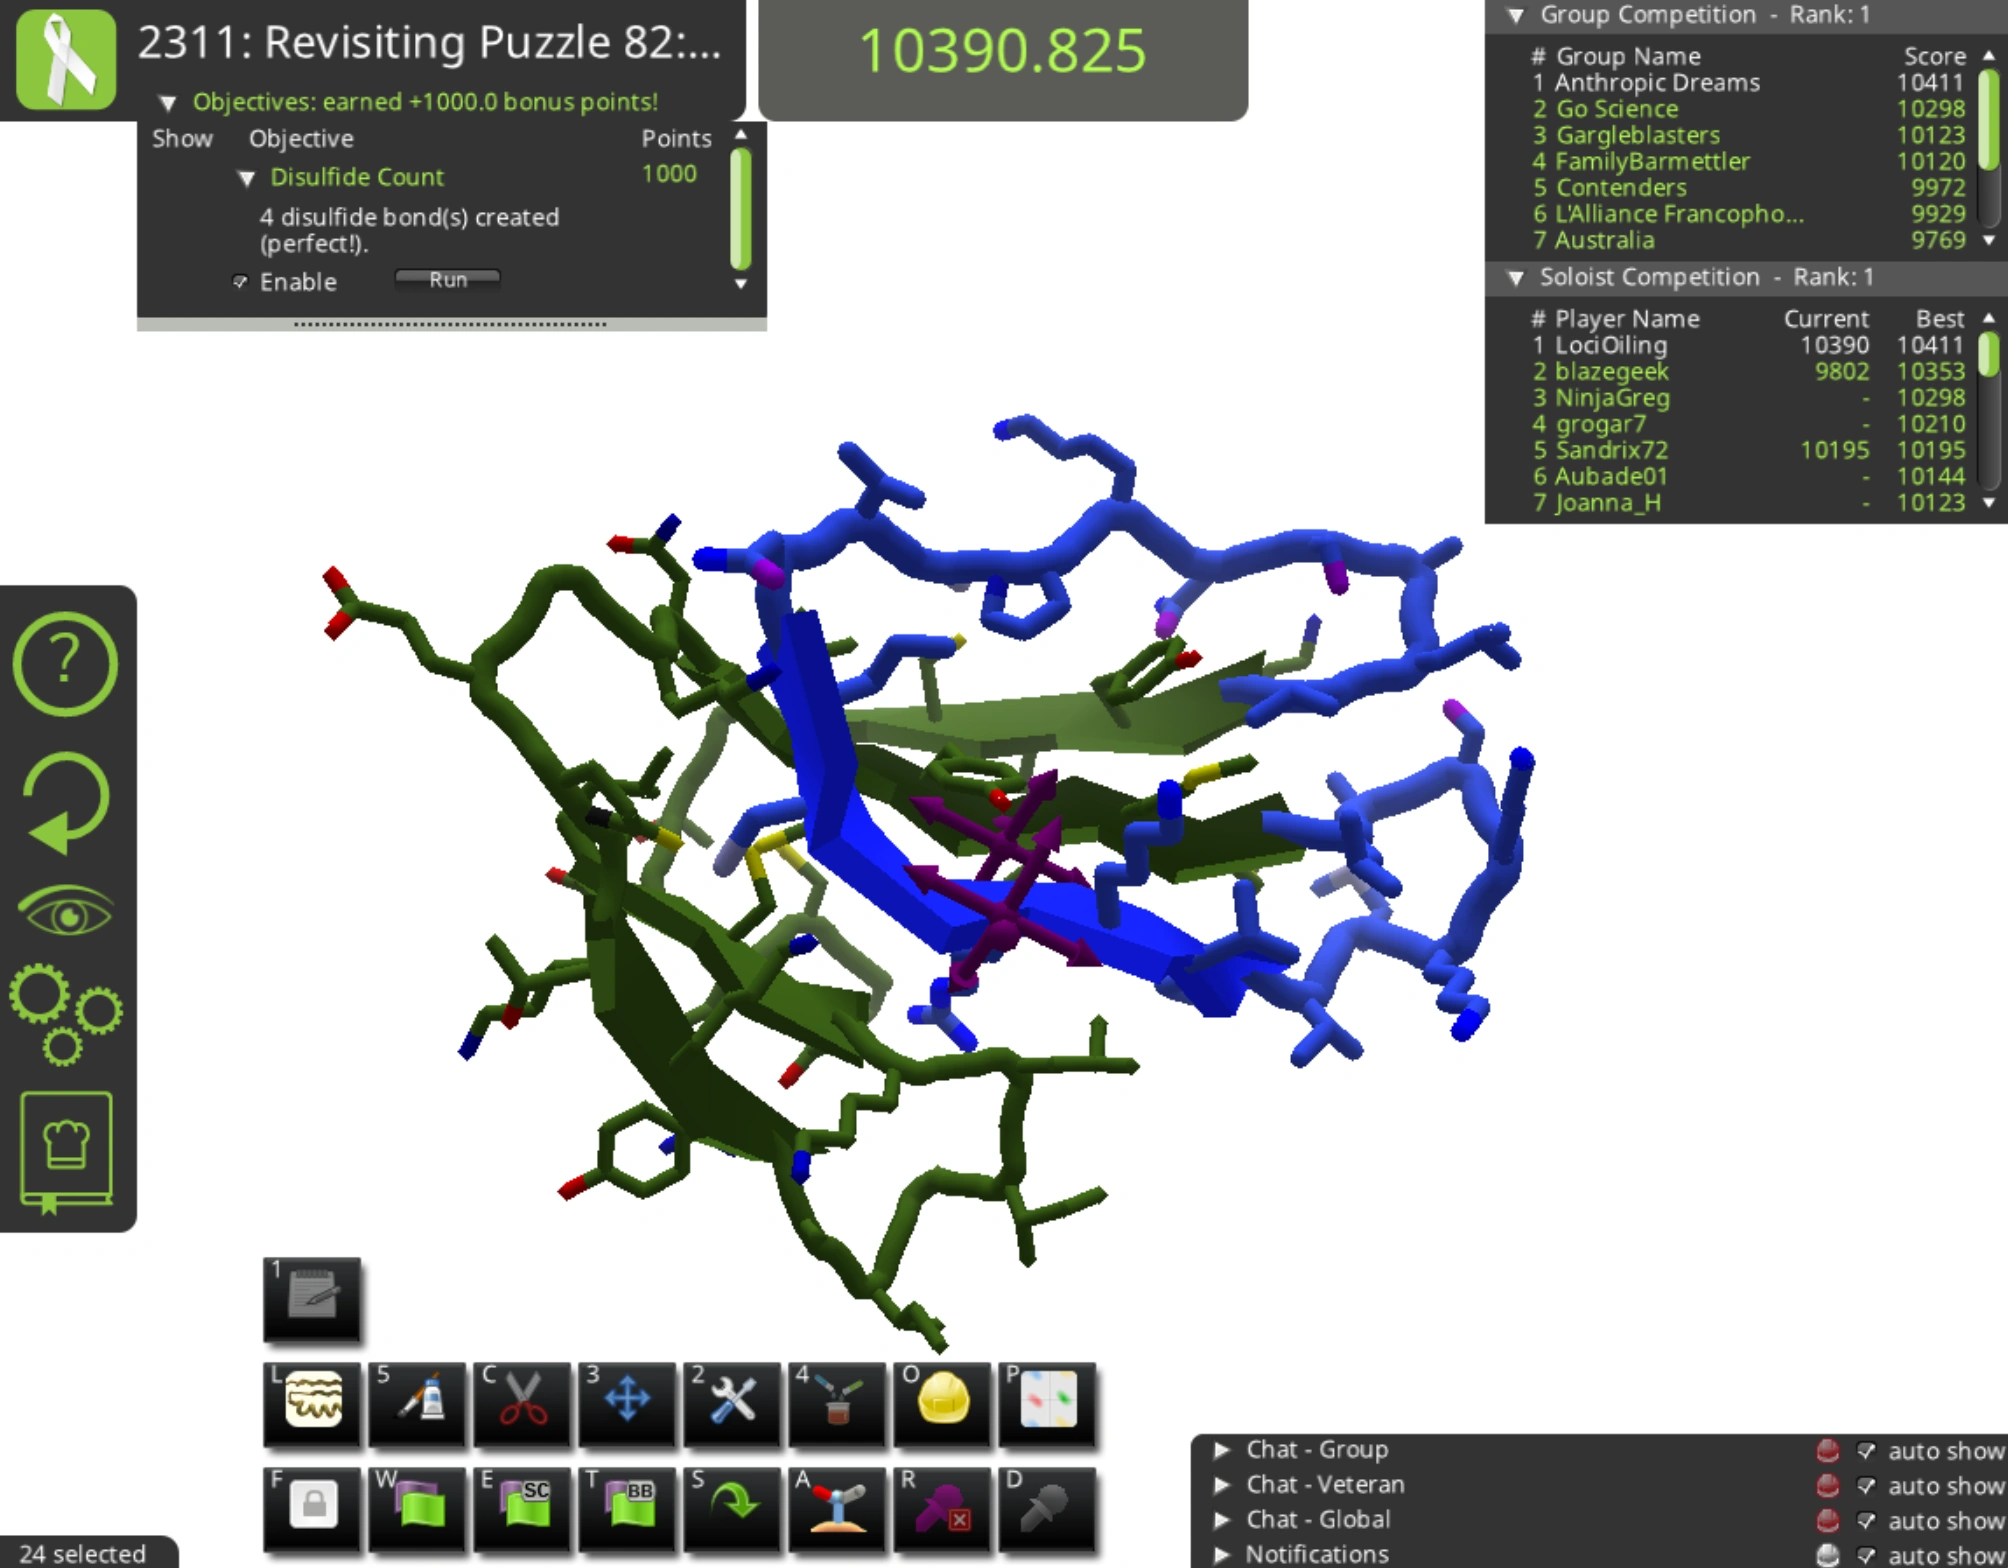Open the cookbook recipes icon
Image resolution: width=2008 pixels, height=1568 pixels.
(x=66, y=1150)
